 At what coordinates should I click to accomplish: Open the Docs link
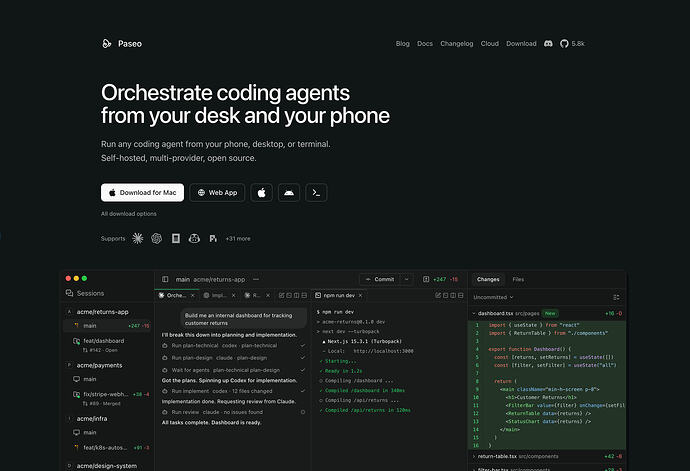click(x=425, y=44)
